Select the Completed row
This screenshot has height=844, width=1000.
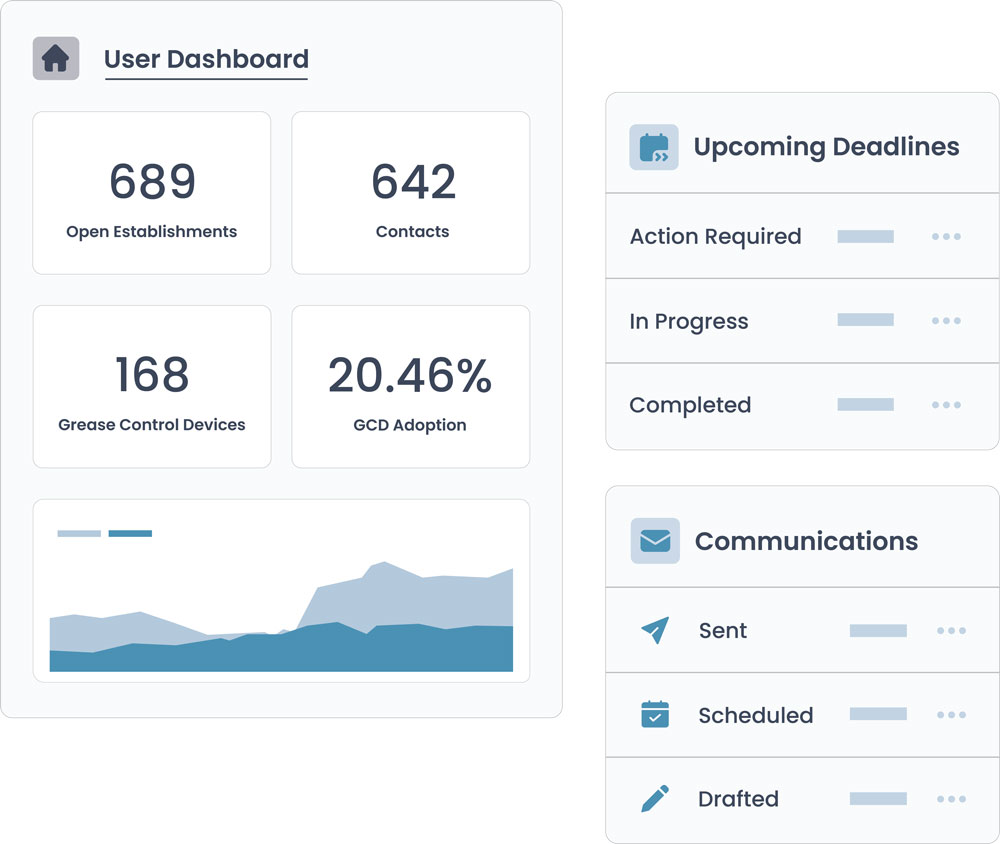click(x=802, y=406)
